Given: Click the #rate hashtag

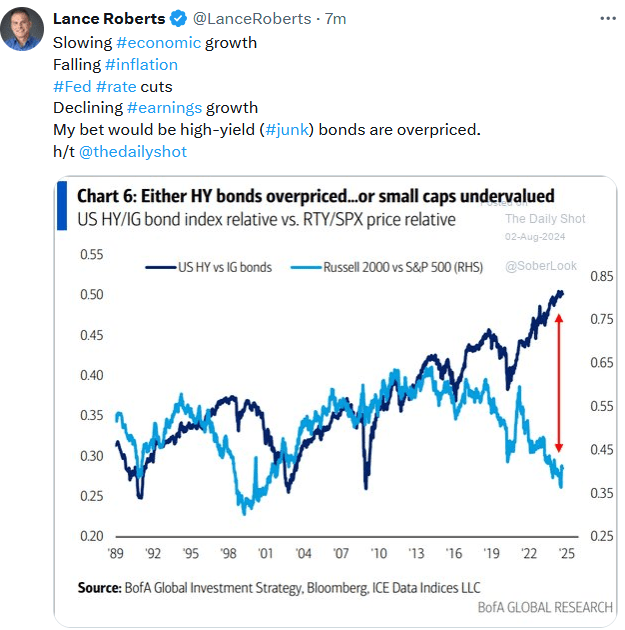Looking at the screenshot, I should pos(116,86).
